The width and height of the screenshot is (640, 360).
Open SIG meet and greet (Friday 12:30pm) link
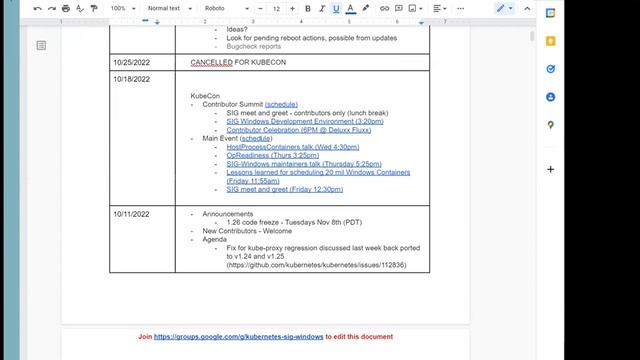point(284,189)
